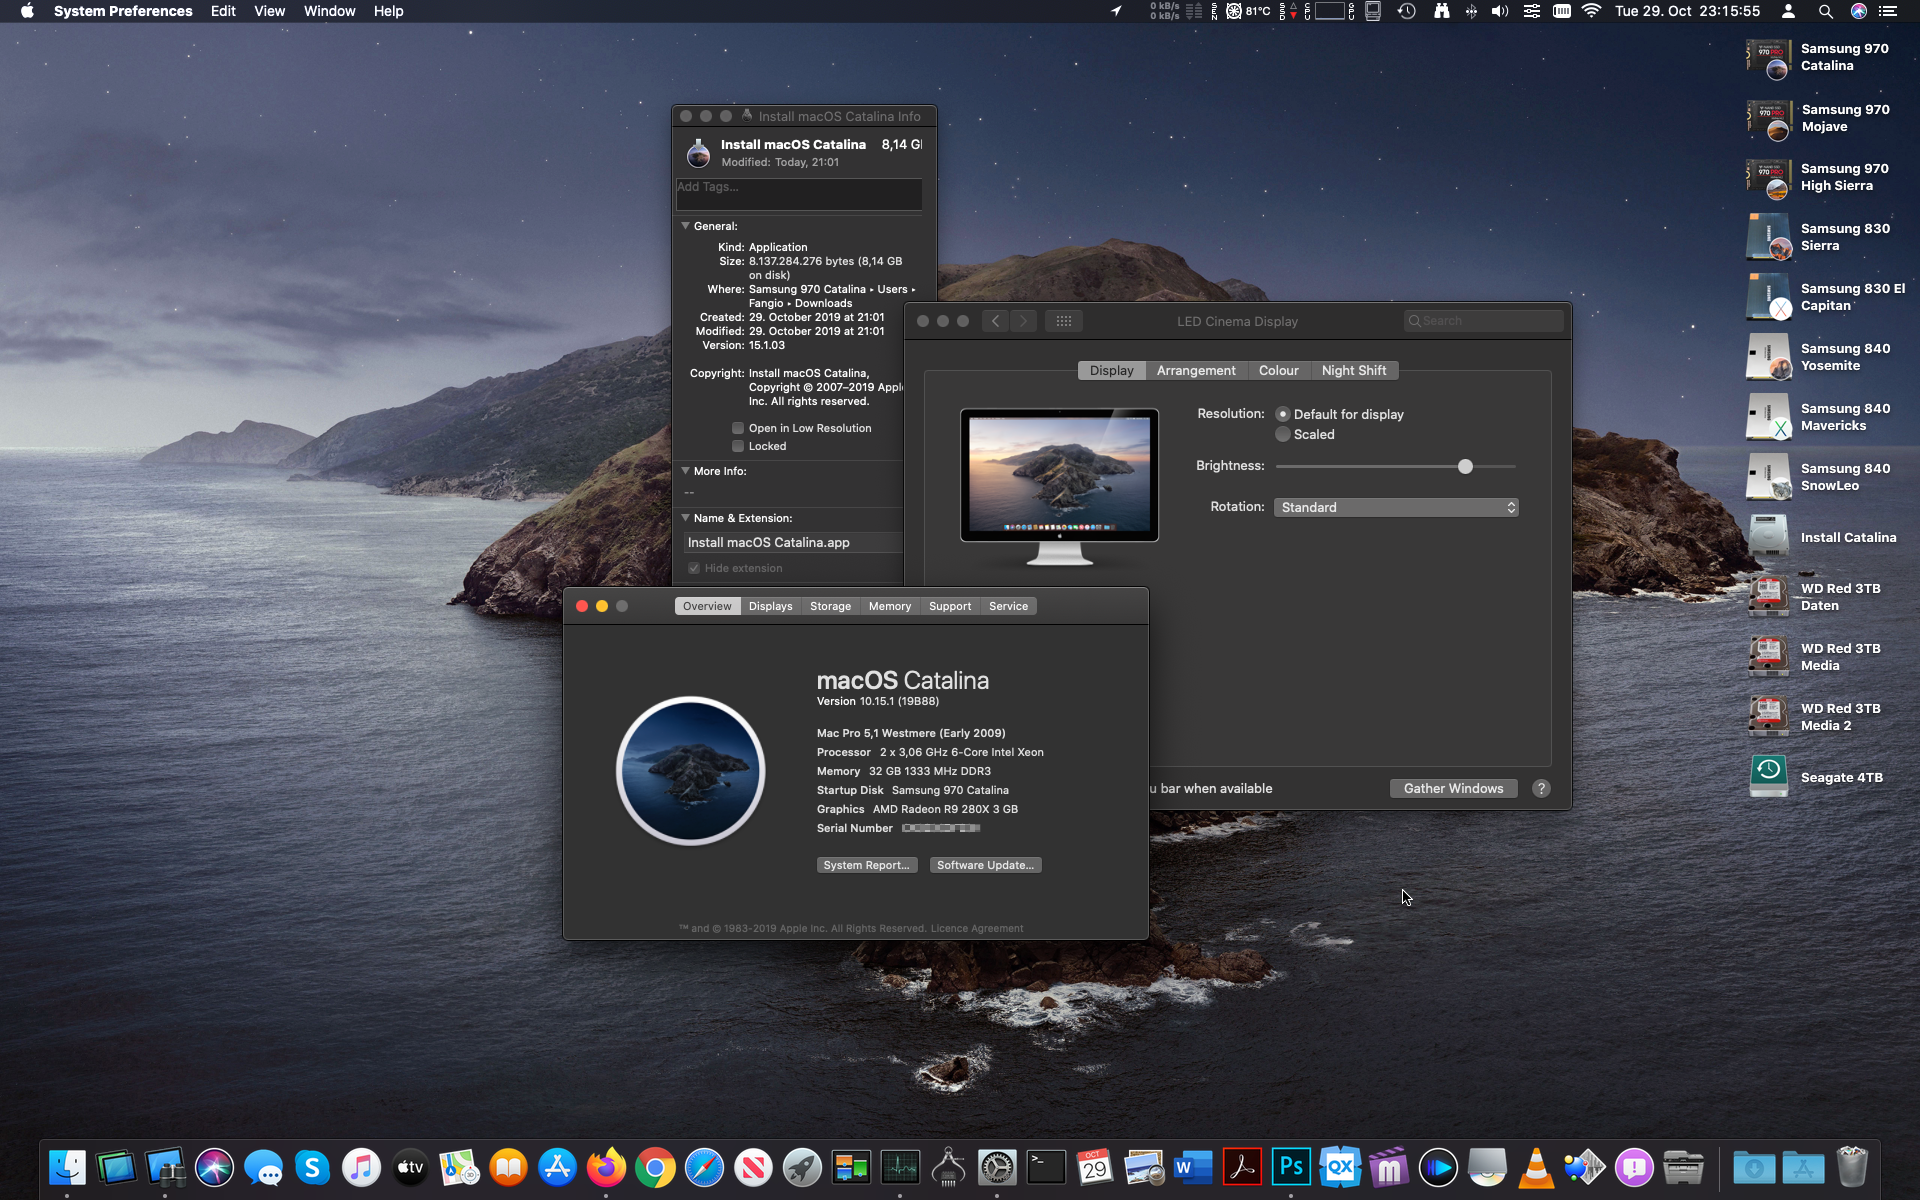Toggle Hide extension checkbox
The image size is (1920, 1200).
tap(694, 568)
